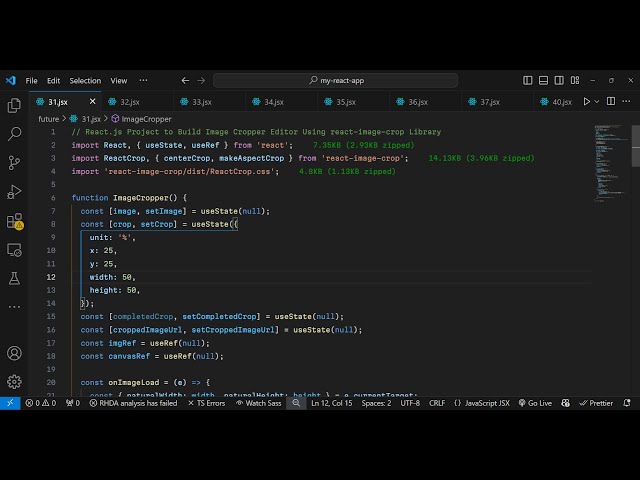Select the JavaScript JSX language mode

[x=482, y=403]
